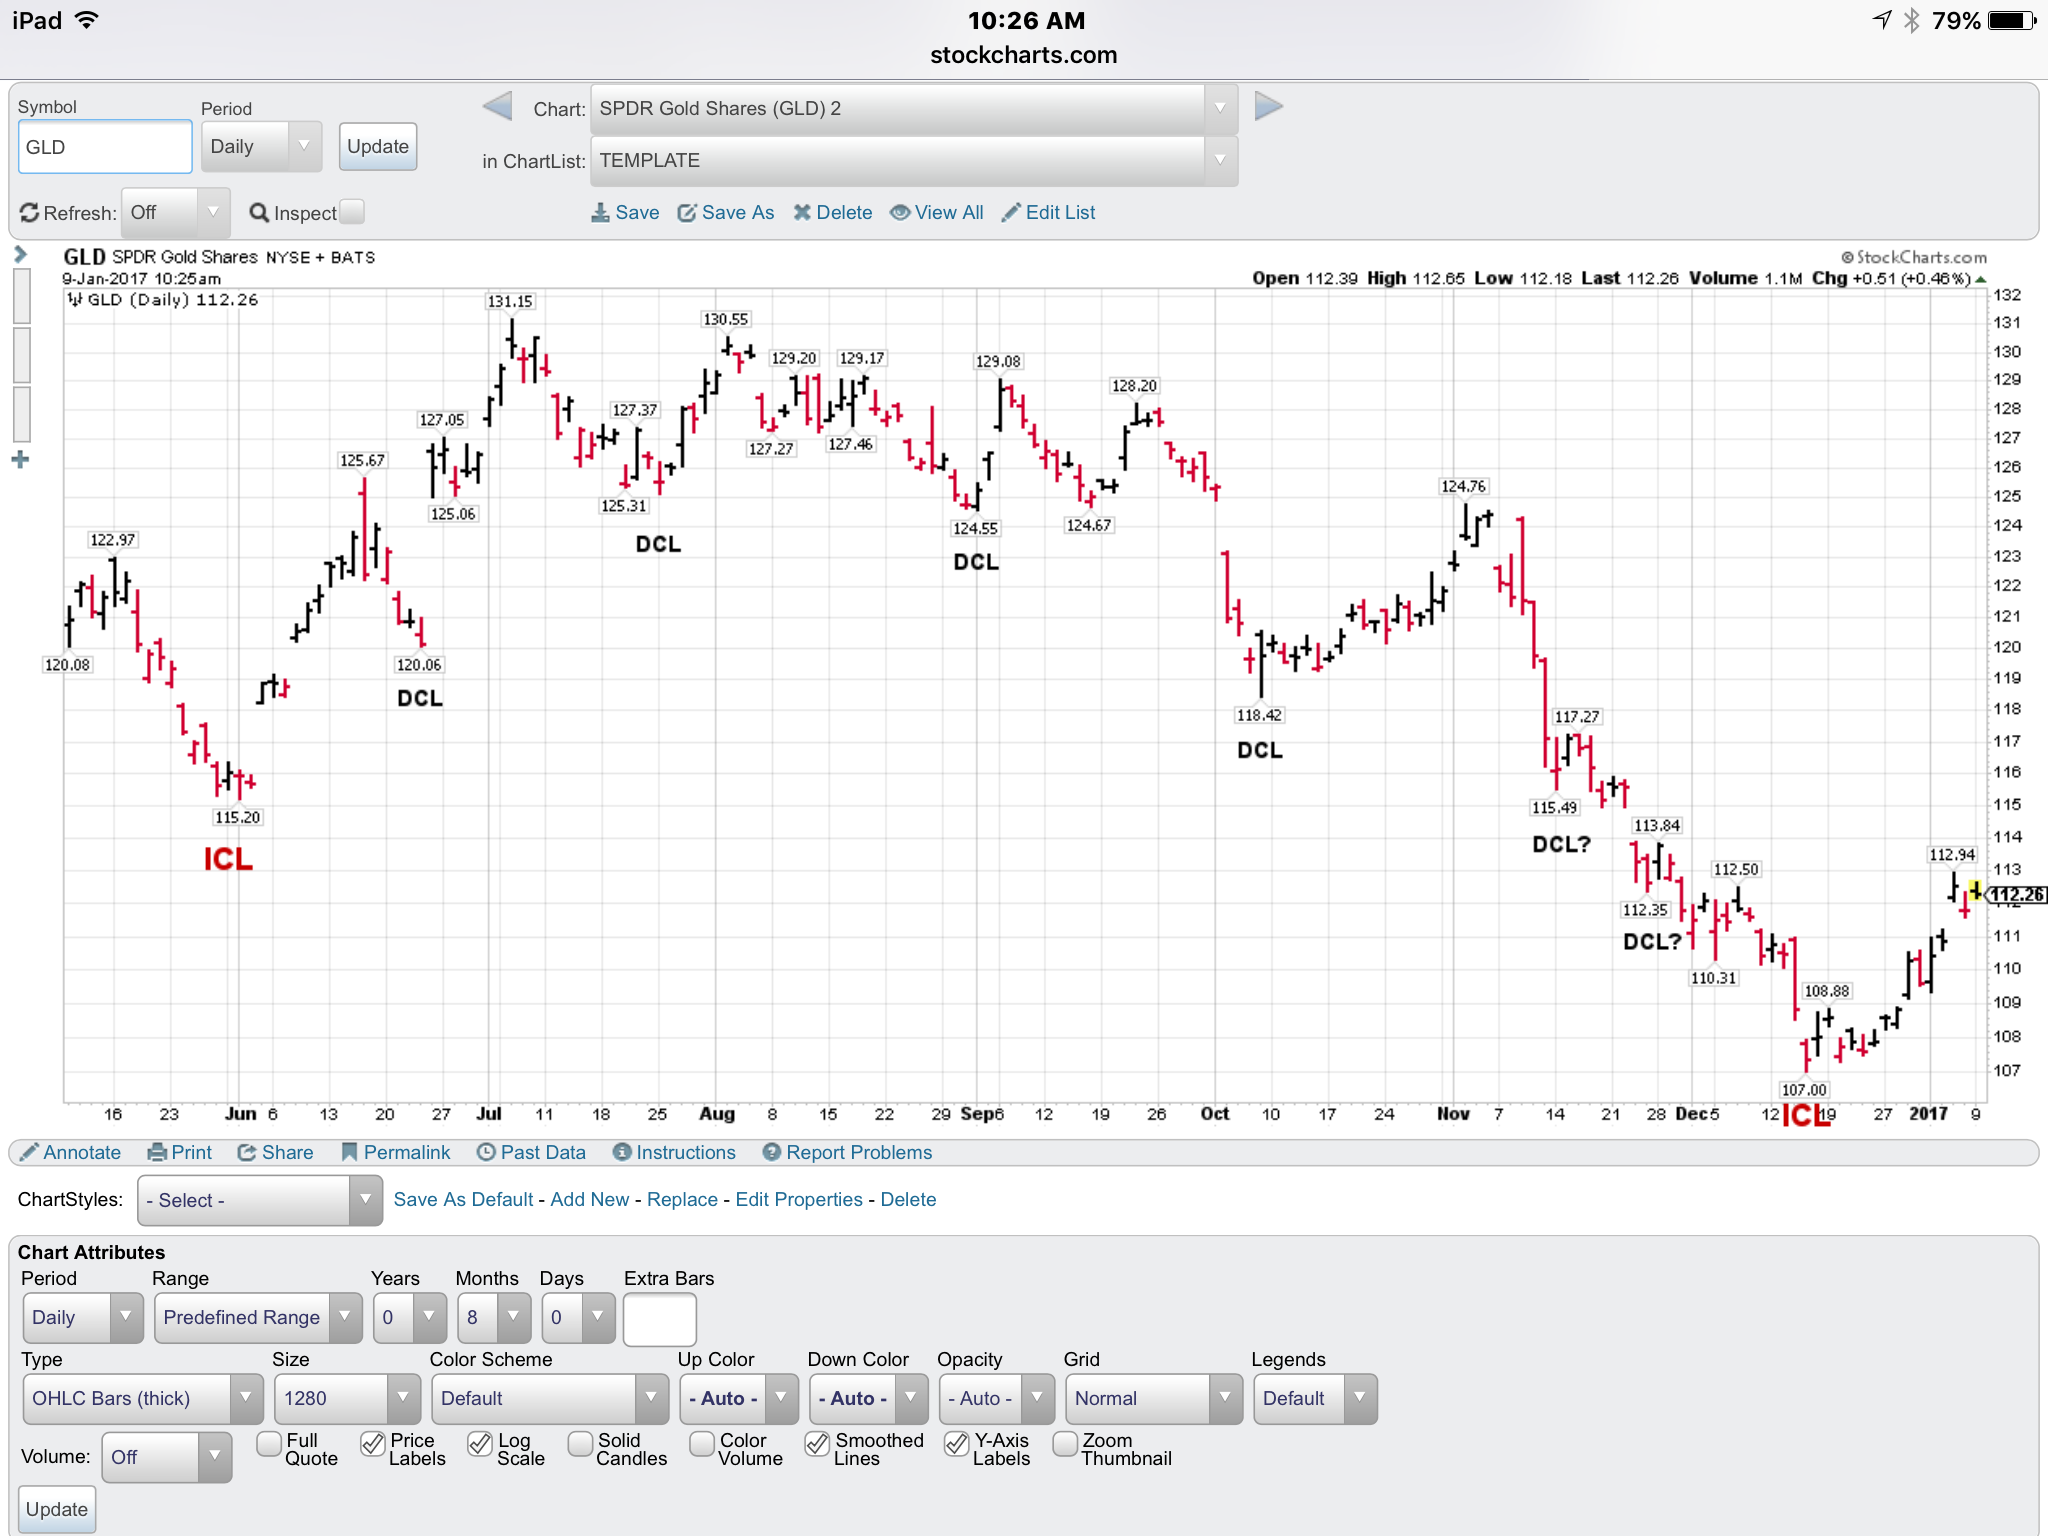Enable the Inspect checkbox
This screenshot has width=2048, height=1536.
pyautogui.click(x=352, y=211)
